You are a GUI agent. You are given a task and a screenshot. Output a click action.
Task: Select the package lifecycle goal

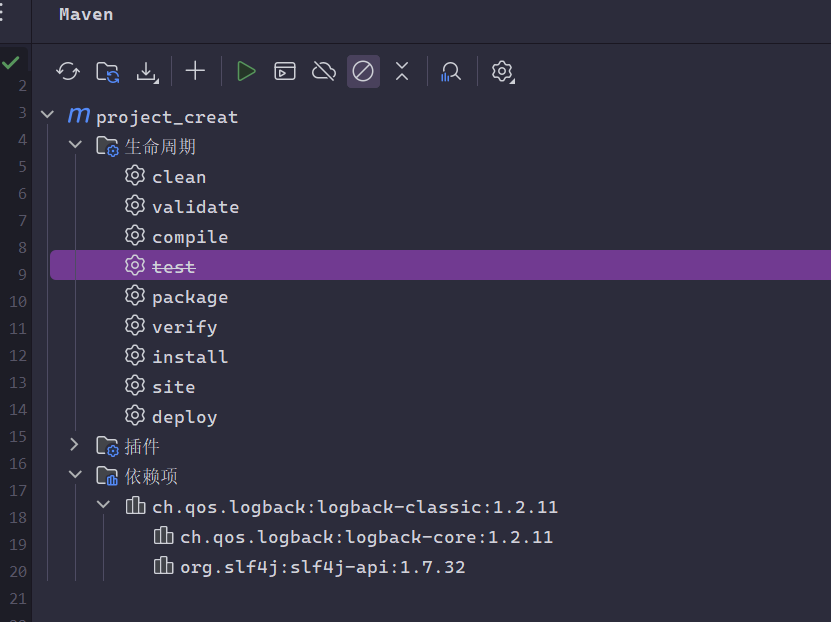(189, 297)
